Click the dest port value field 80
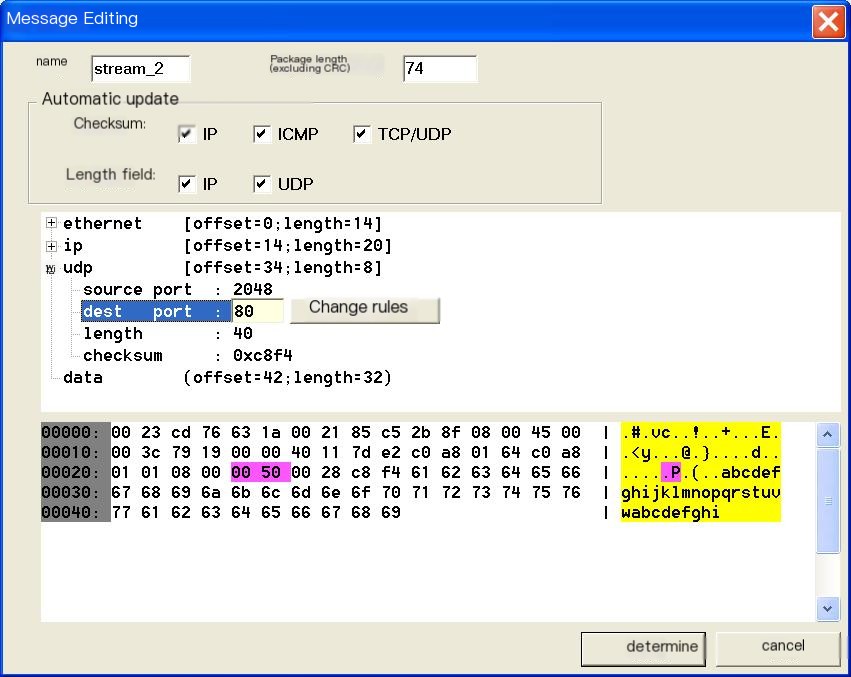851x677 pixels. 257,311
